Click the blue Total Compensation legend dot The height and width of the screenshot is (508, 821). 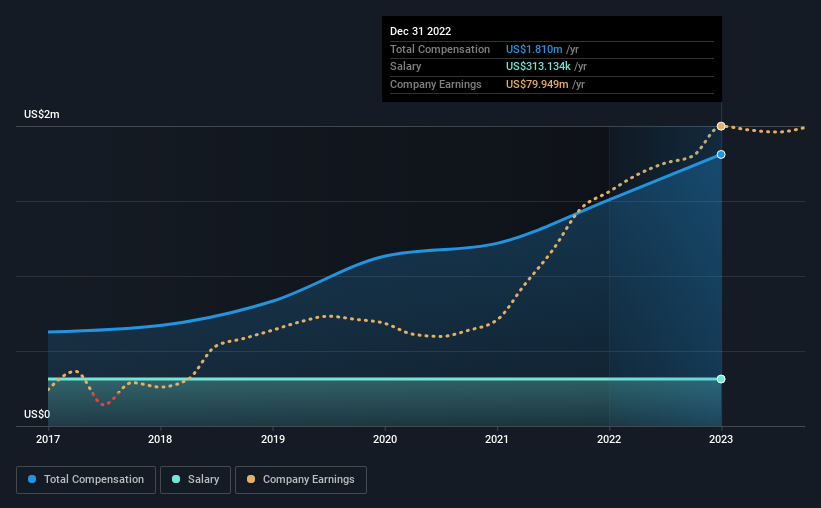[32, 479]
